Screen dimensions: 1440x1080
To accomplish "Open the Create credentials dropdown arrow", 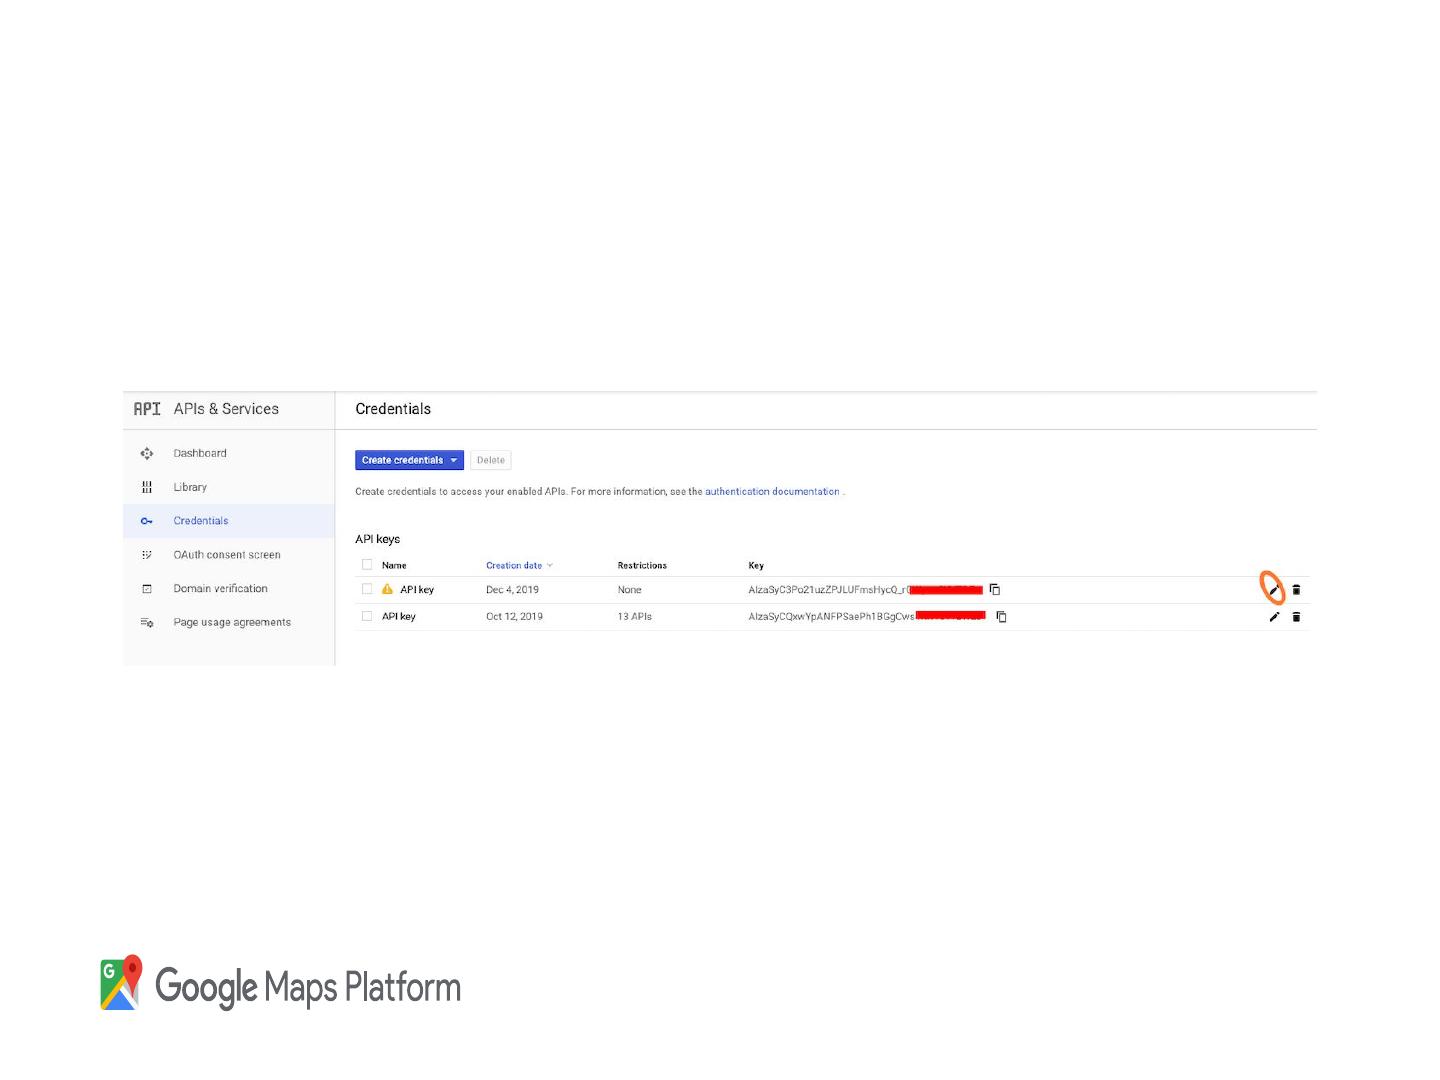I will click(x=454, y=460).
